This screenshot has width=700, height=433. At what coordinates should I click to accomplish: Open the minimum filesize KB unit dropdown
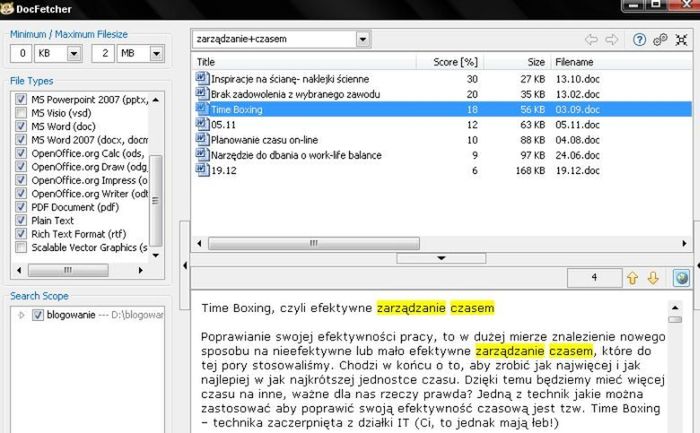pyautogui.click(x=74, y=54)
